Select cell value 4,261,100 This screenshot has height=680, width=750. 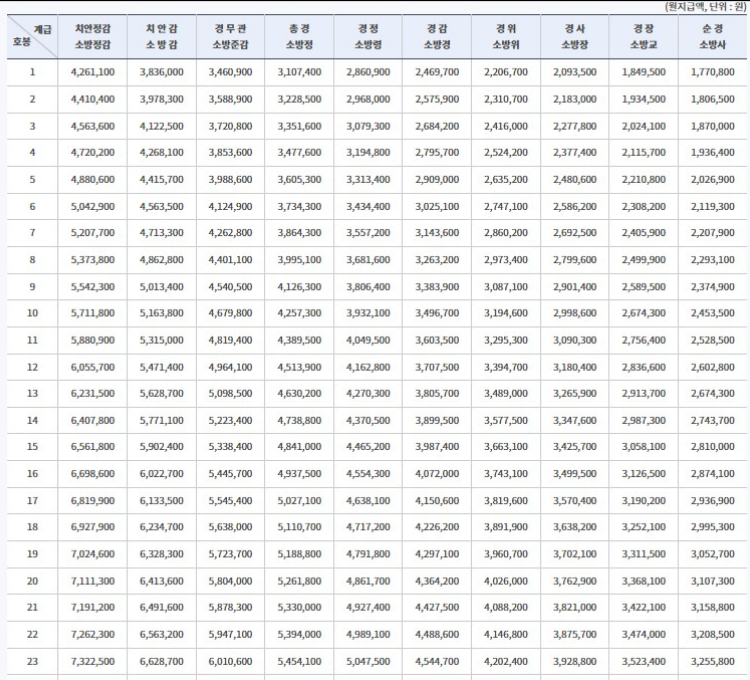[93, 72]
